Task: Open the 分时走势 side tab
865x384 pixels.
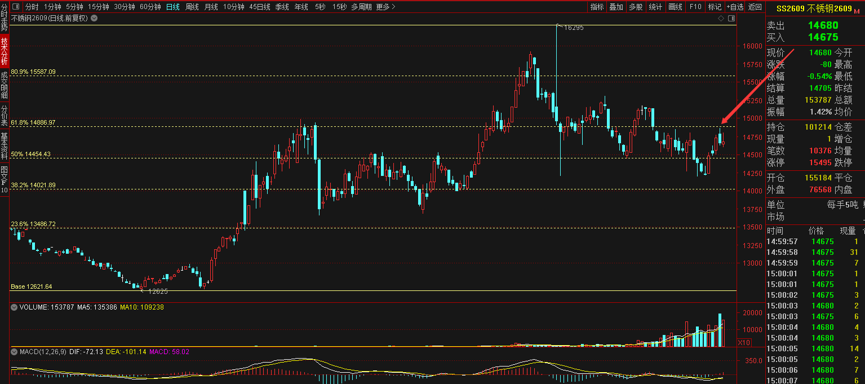Action: (x=4, y=17)
